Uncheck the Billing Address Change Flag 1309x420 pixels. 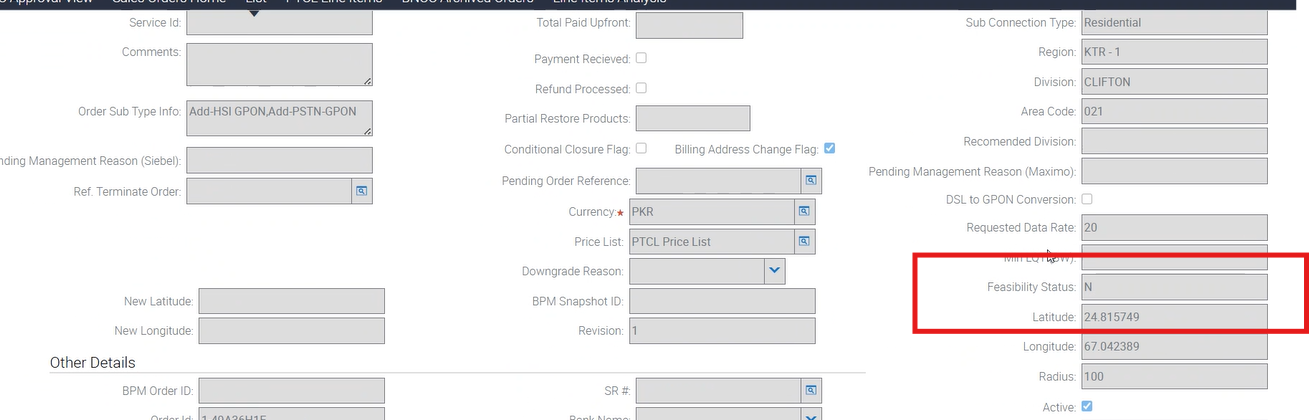click(829, 149)
